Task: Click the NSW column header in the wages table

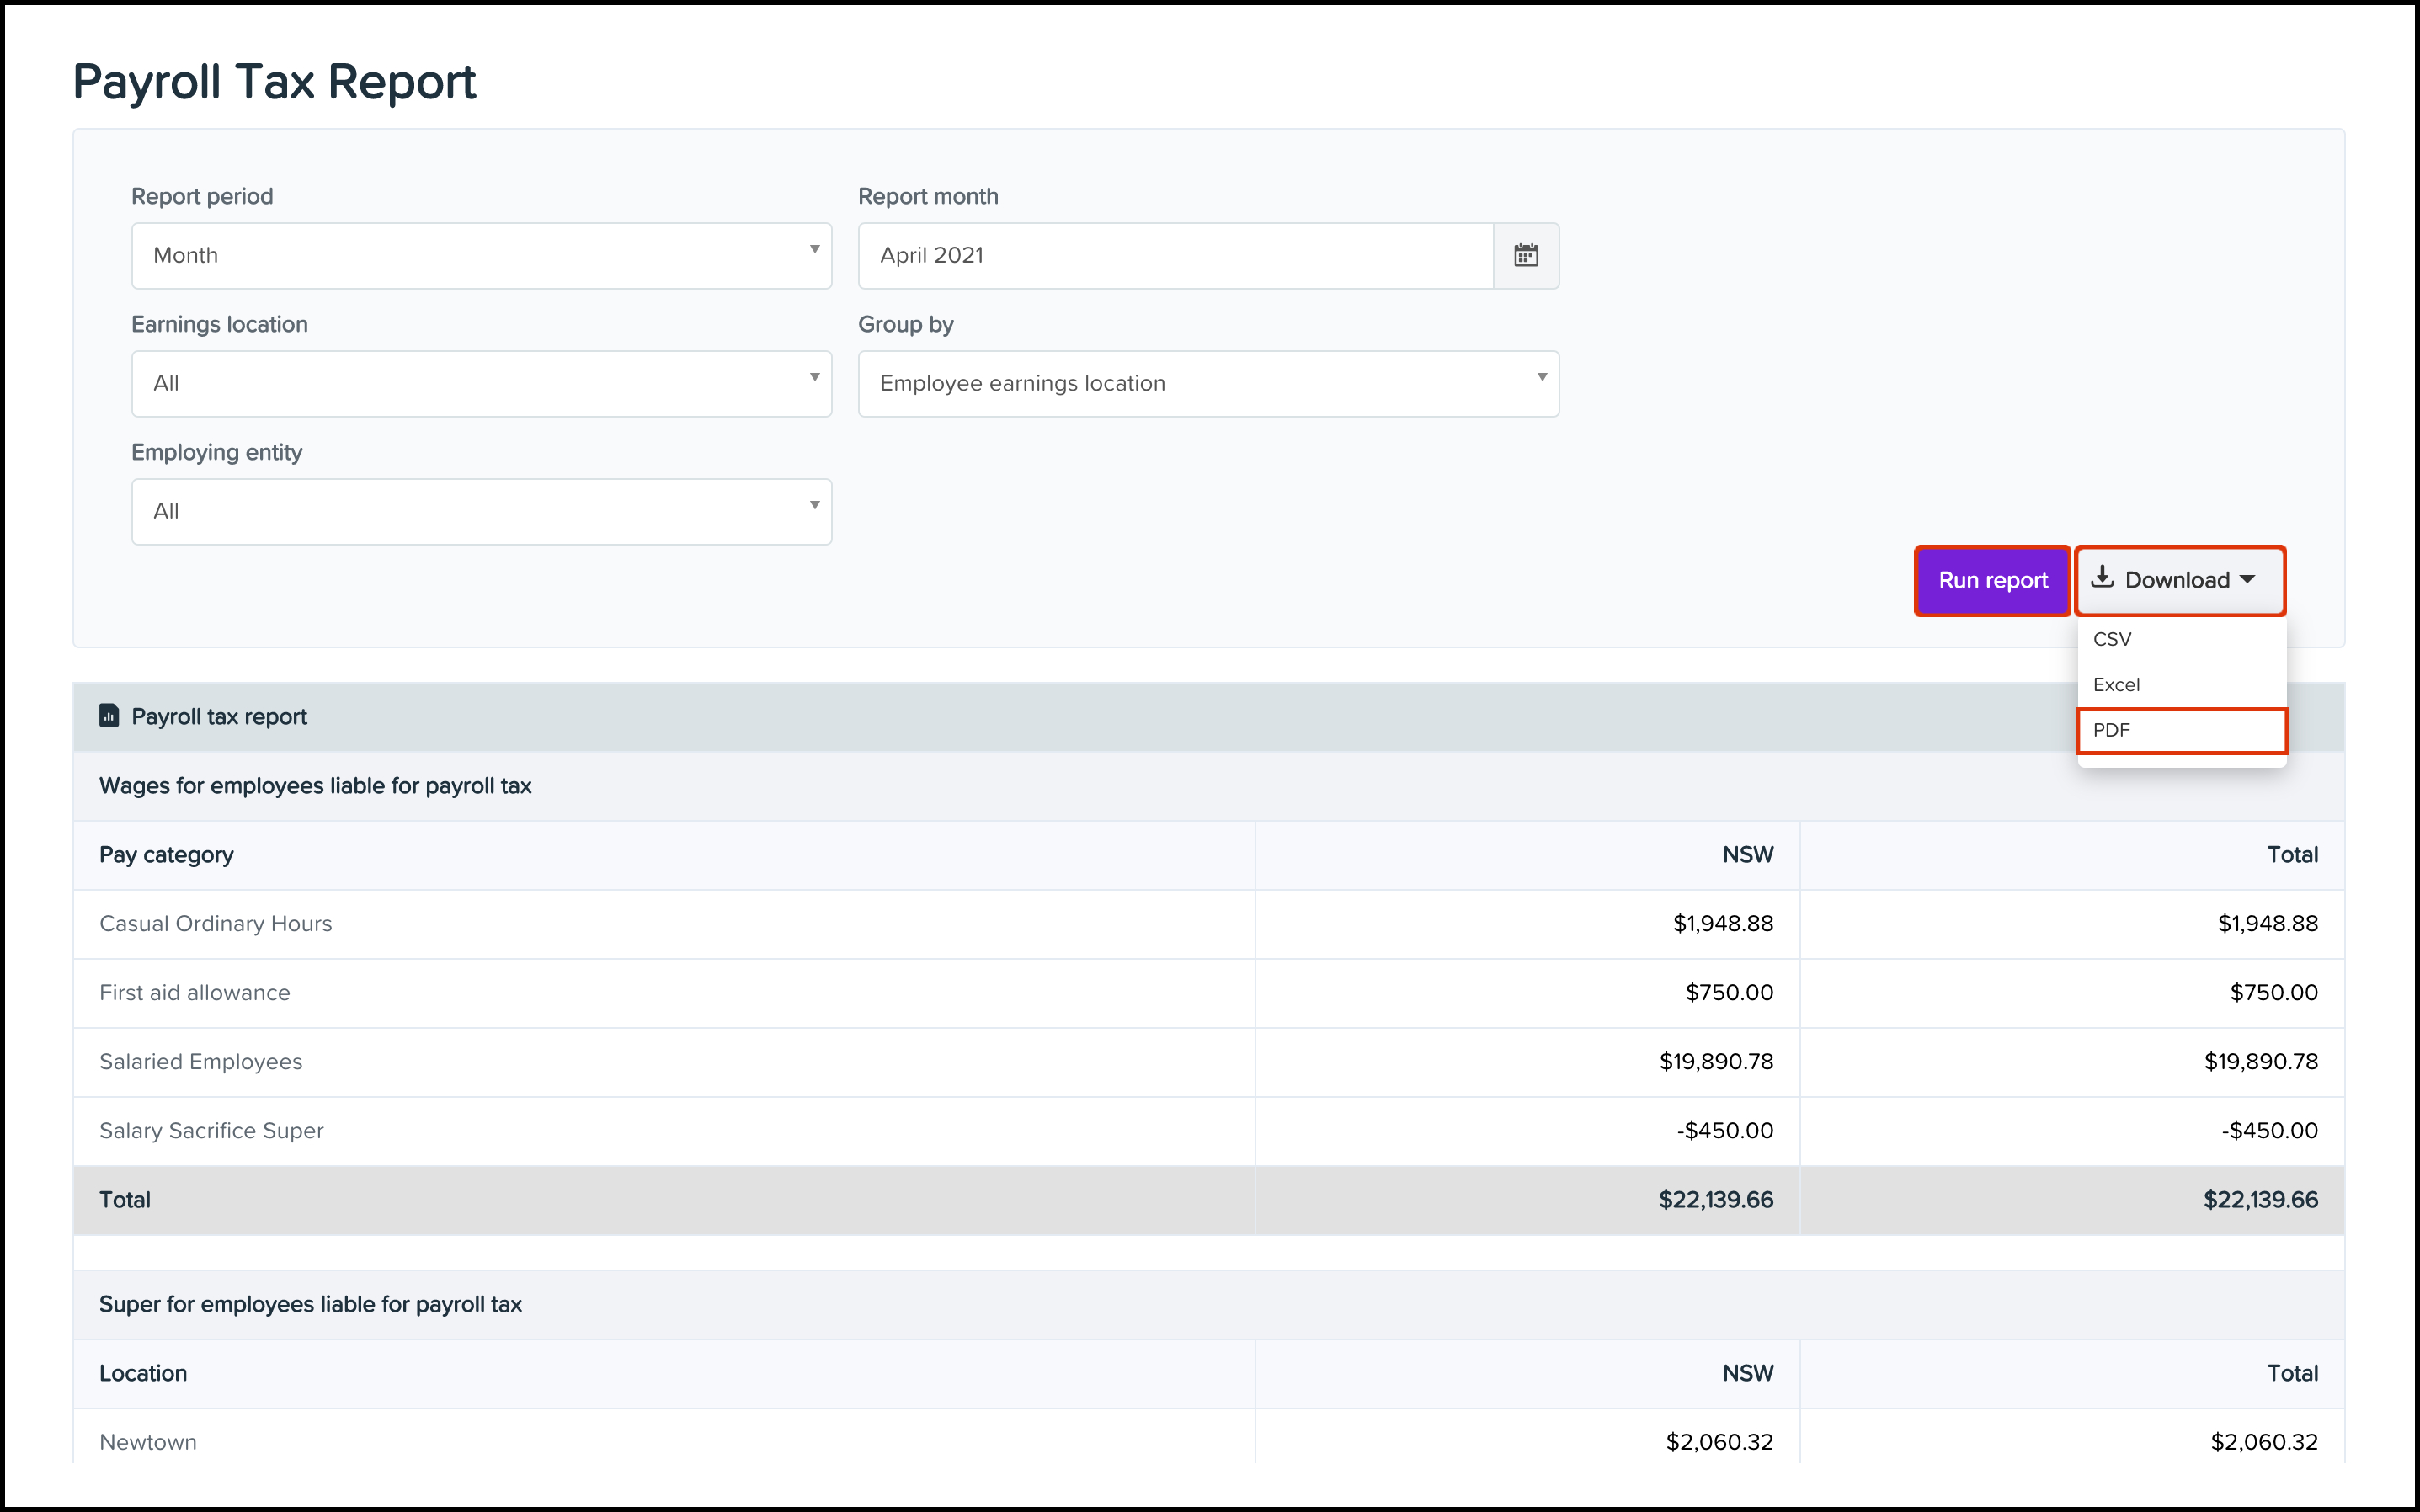Action: (1747, 855)
